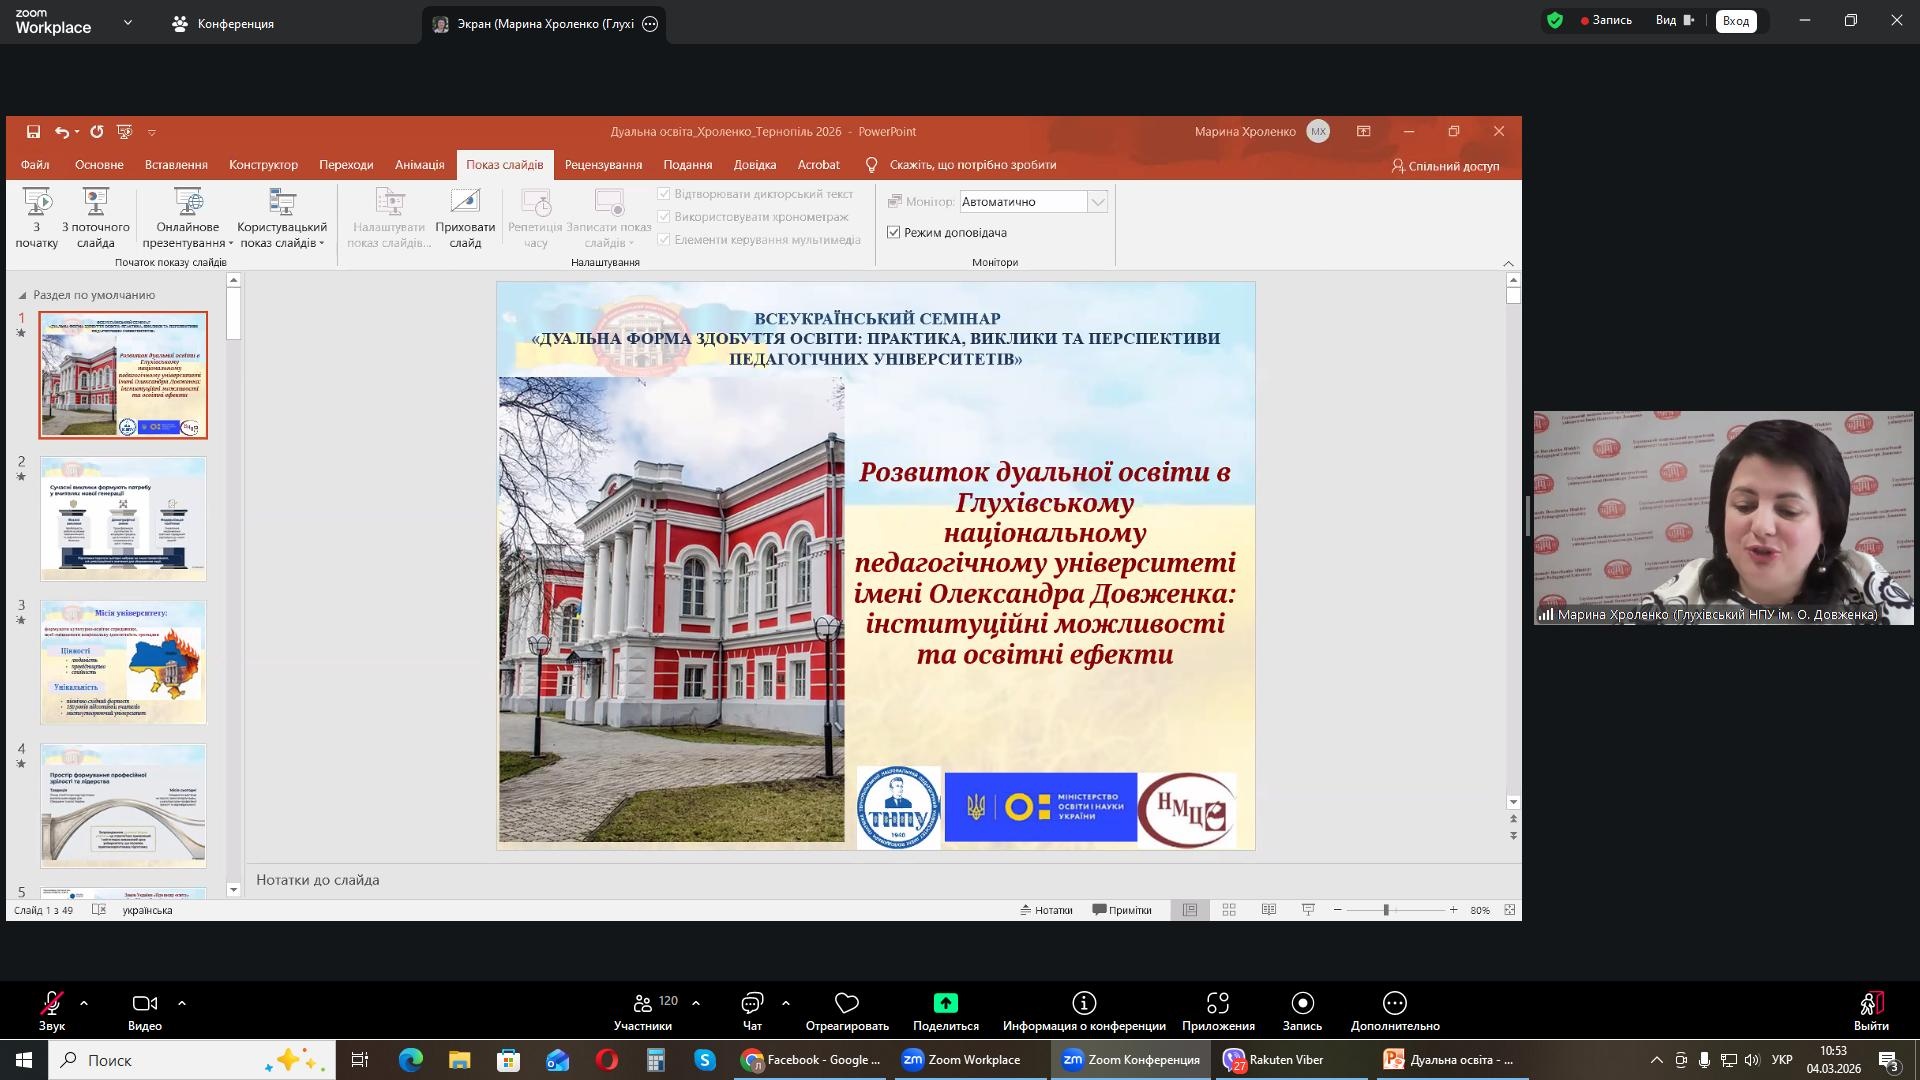This screenshot has height=1080, width=1920.
Task: Expand audio options arrow next to Звук
Action: click(84, 1002)
